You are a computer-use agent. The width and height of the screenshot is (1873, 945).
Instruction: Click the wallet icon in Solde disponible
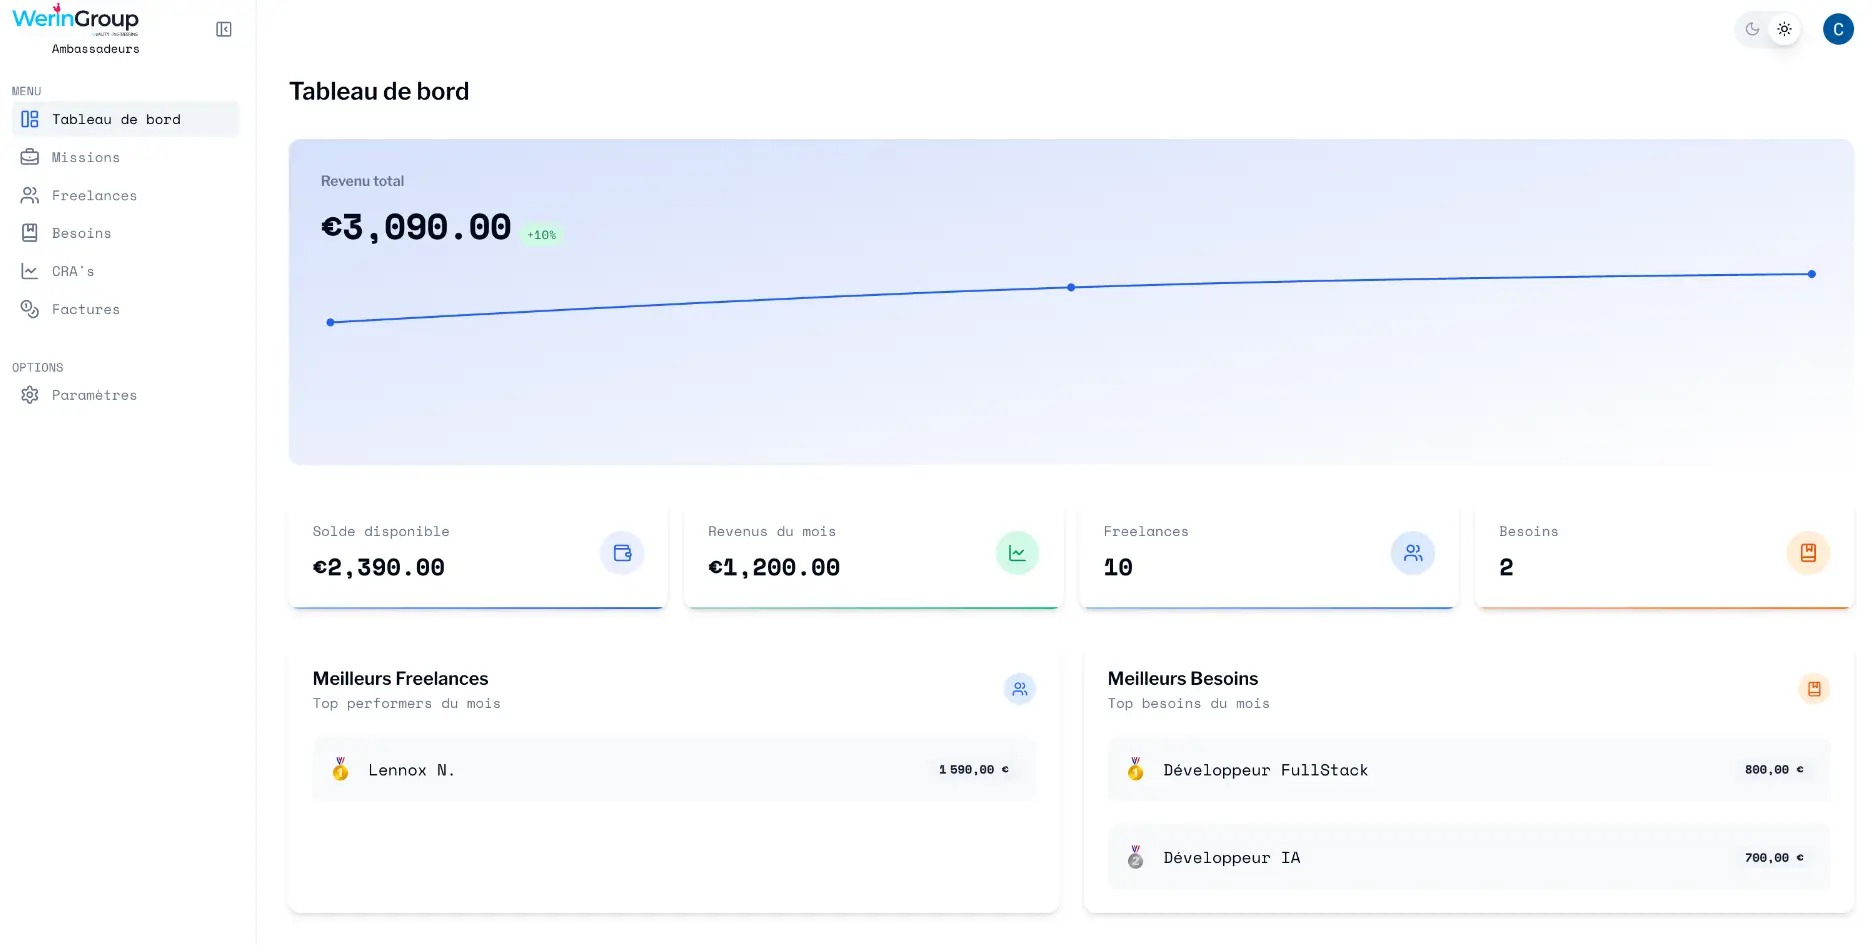click(622, 553)
